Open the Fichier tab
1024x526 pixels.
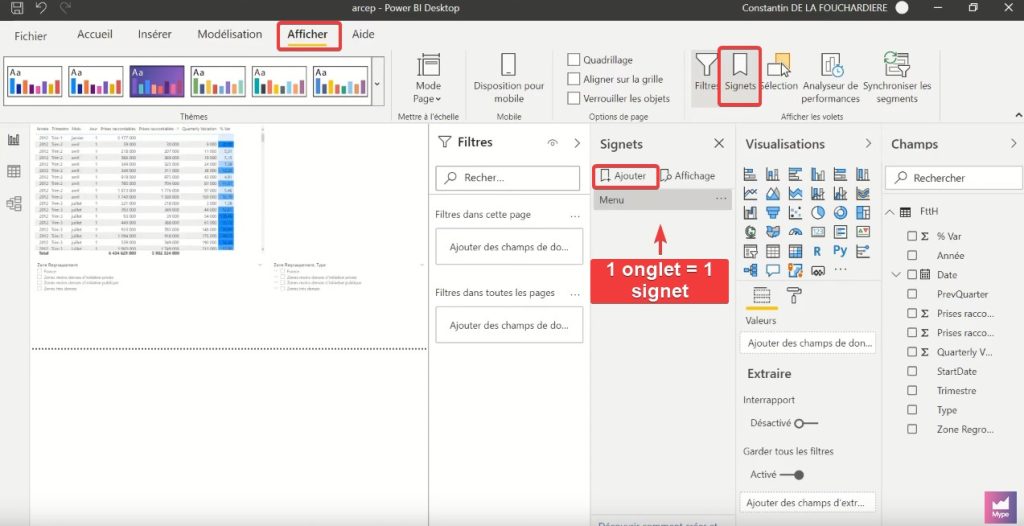coord(31,36)
